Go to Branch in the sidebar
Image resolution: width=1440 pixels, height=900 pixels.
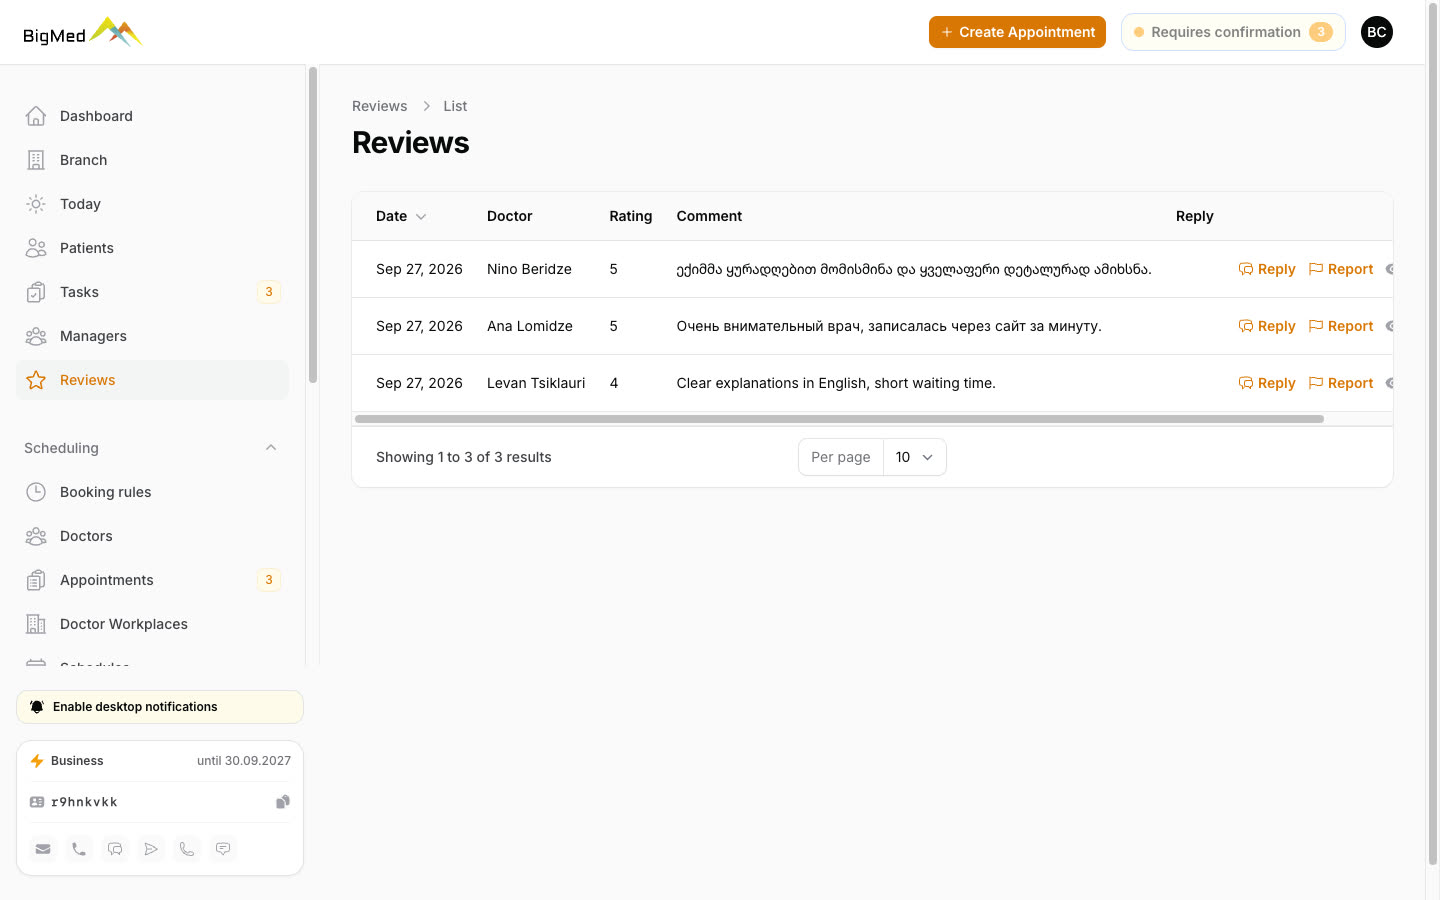(152, 160)
